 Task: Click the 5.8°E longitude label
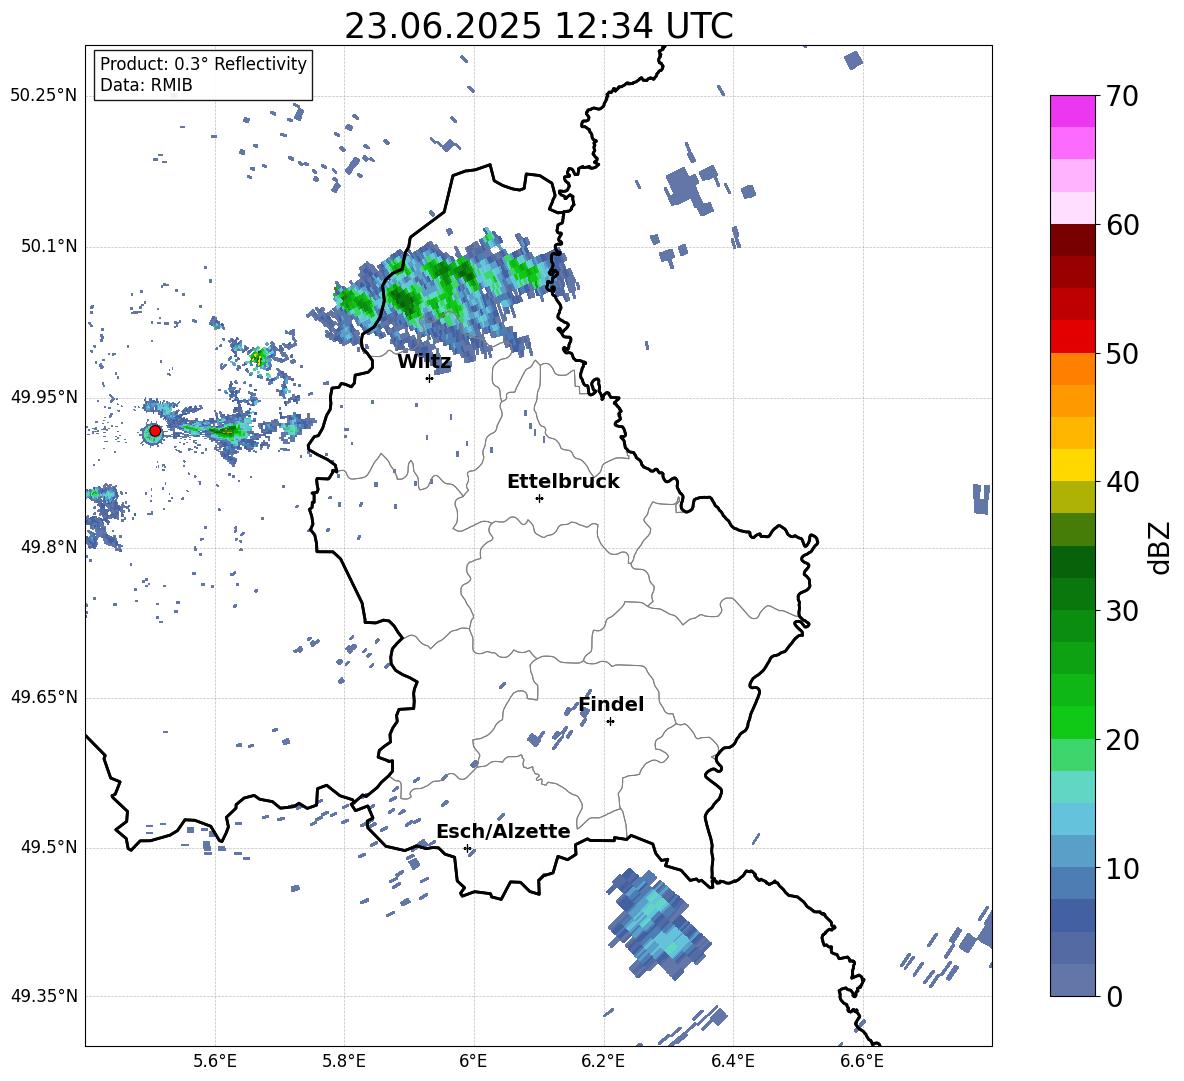pyautogui.click(x=344, y=1061)
